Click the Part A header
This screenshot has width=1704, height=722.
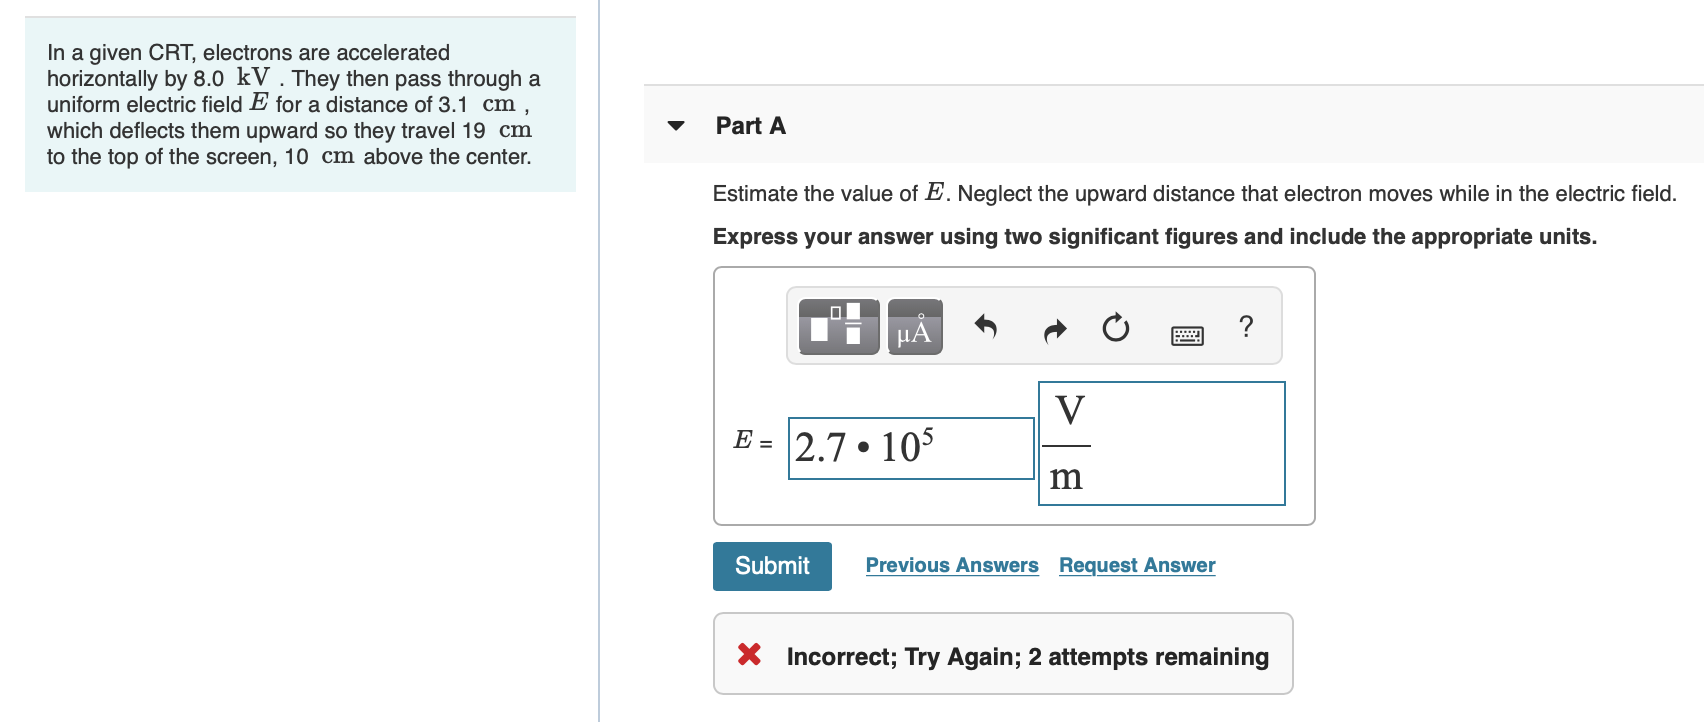click(751, 126)
